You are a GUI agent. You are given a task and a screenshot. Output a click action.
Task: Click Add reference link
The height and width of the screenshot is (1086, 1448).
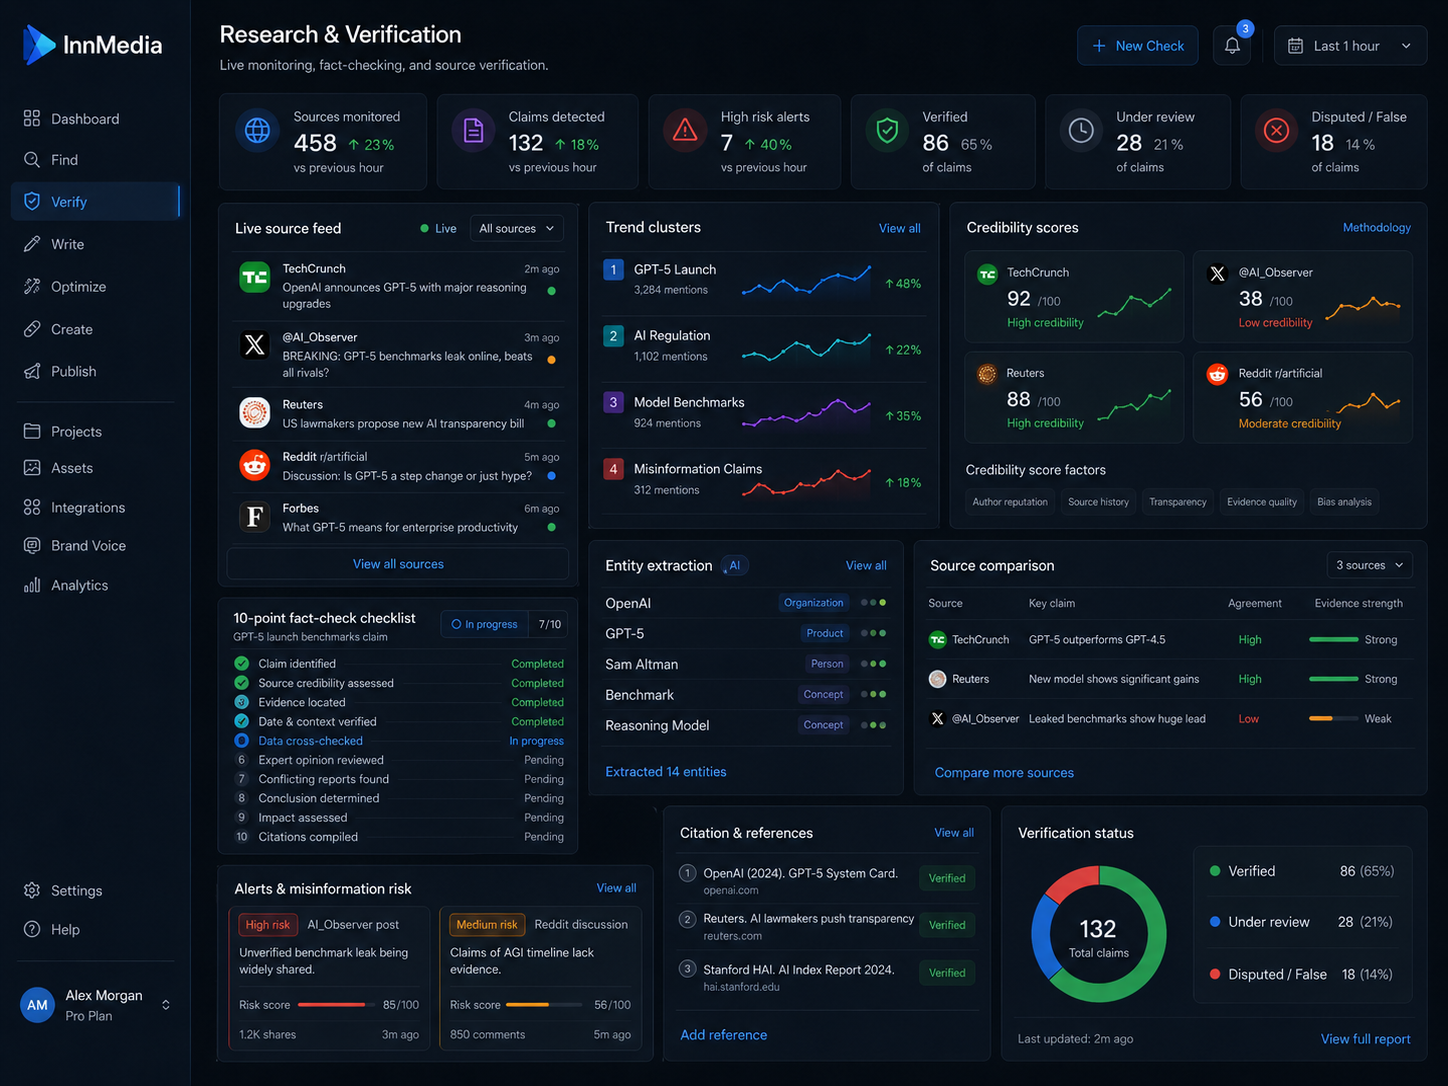click(724, 1035)
